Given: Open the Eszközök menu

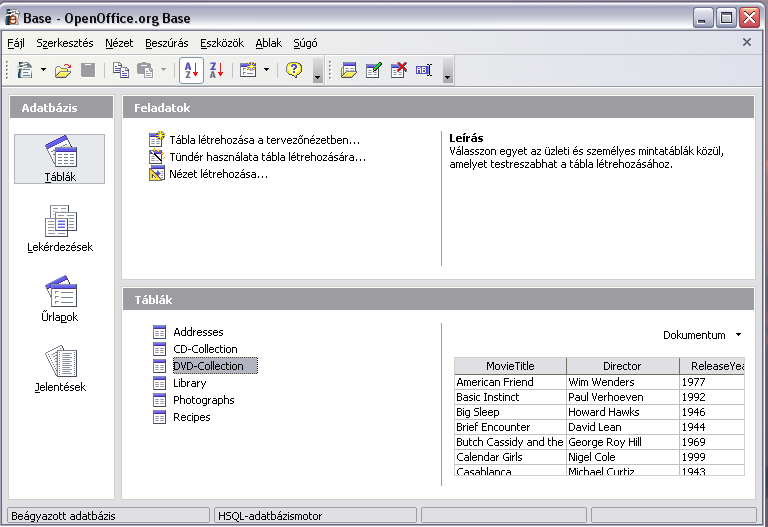Looking at the screenshot, I should point(221,43).
